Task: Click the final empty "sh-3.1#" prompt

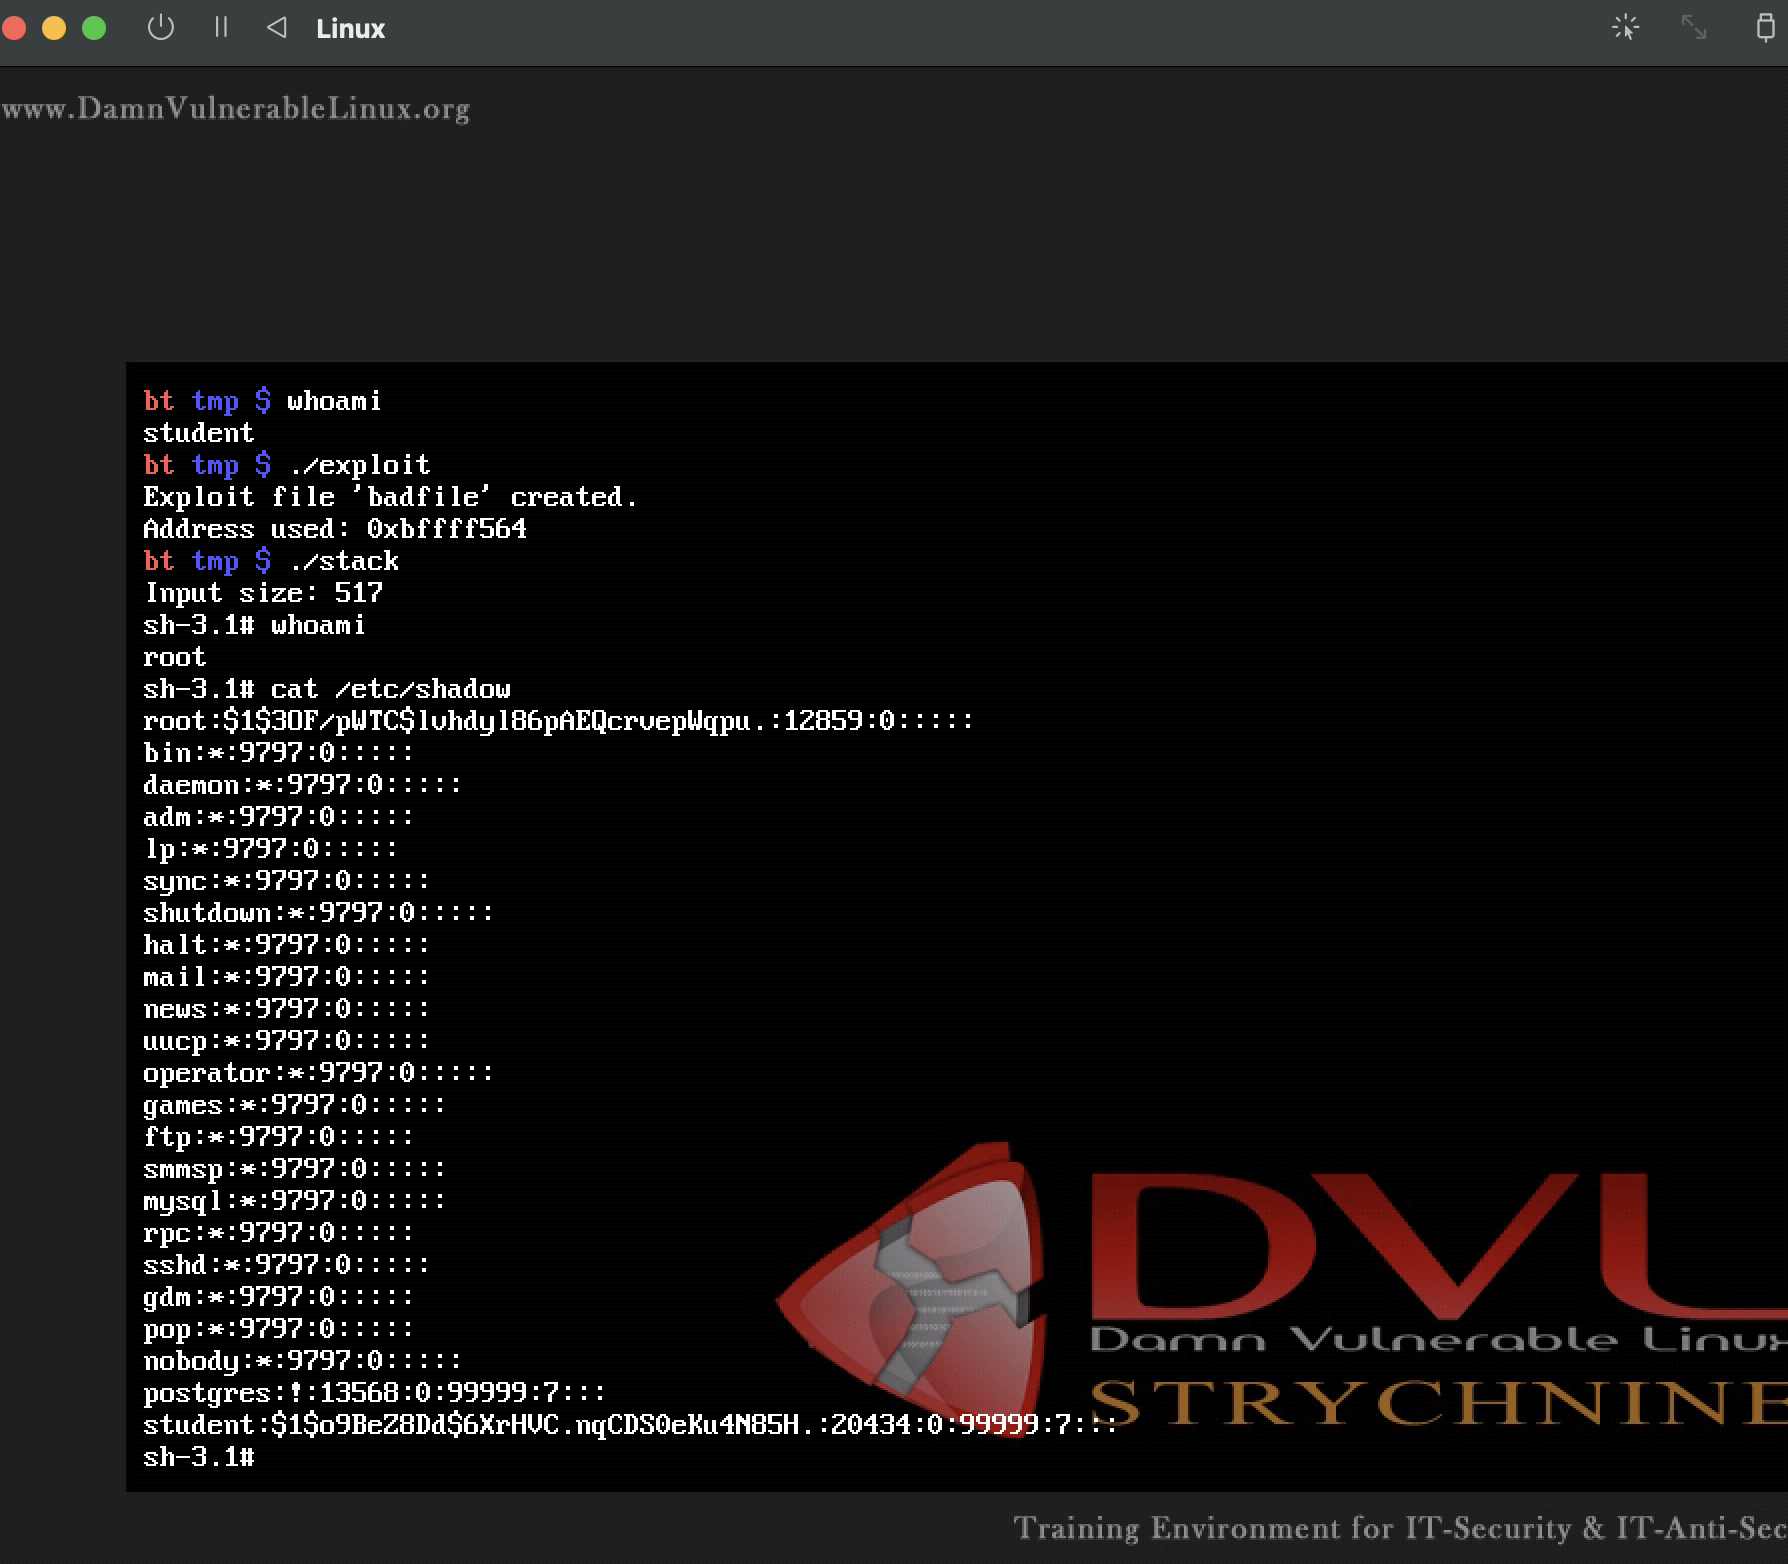Action: (x=198, y=1457)
